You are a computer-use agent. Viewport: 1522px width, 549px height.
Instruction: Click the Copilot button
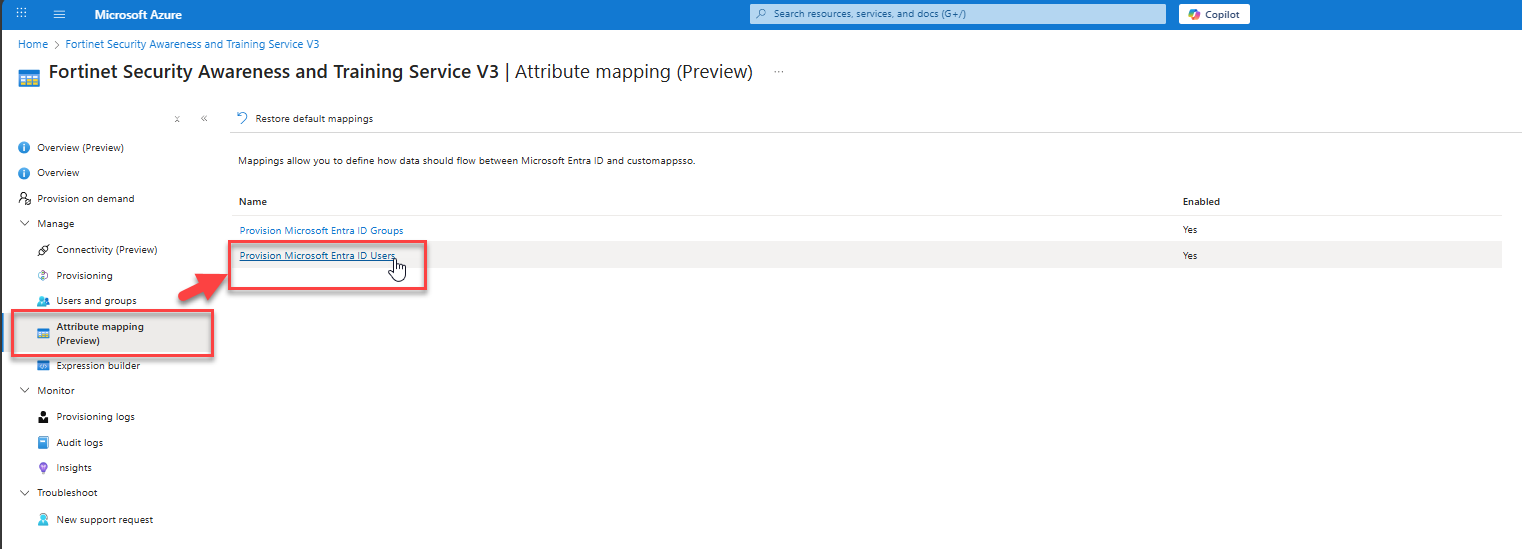click(1214, 14)
